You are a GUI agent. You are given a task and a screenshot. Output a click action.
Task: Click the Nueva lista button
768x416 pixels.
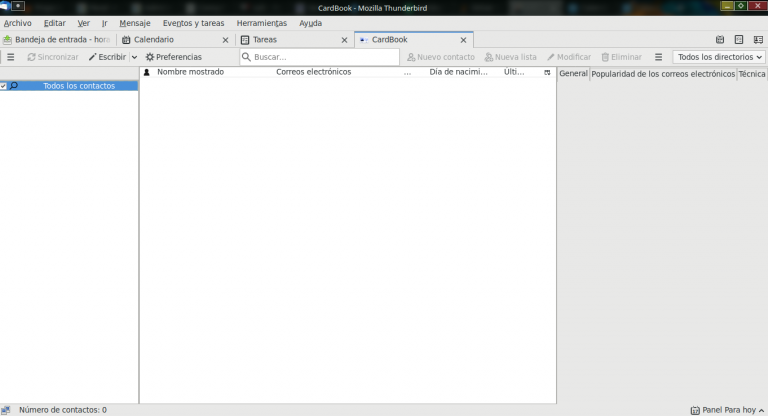(510, 57)
